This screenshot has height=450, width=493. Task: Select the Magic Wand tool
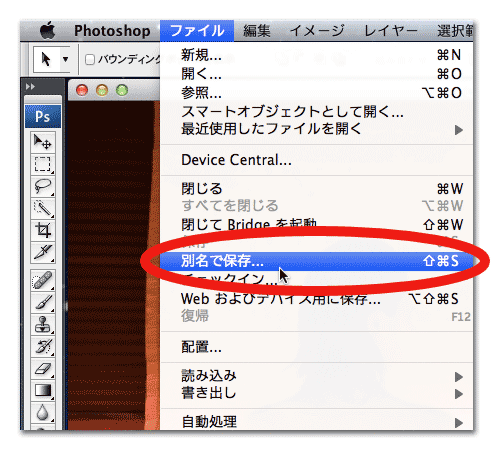[x=43, y=209]
